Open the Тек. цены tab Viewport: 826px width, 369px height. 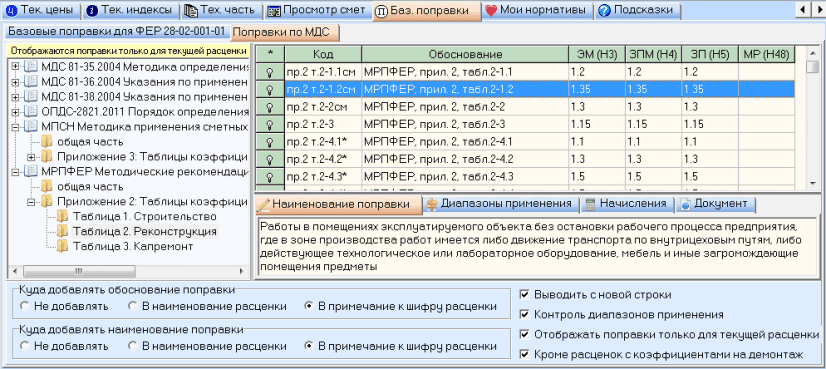click(41, 10)
